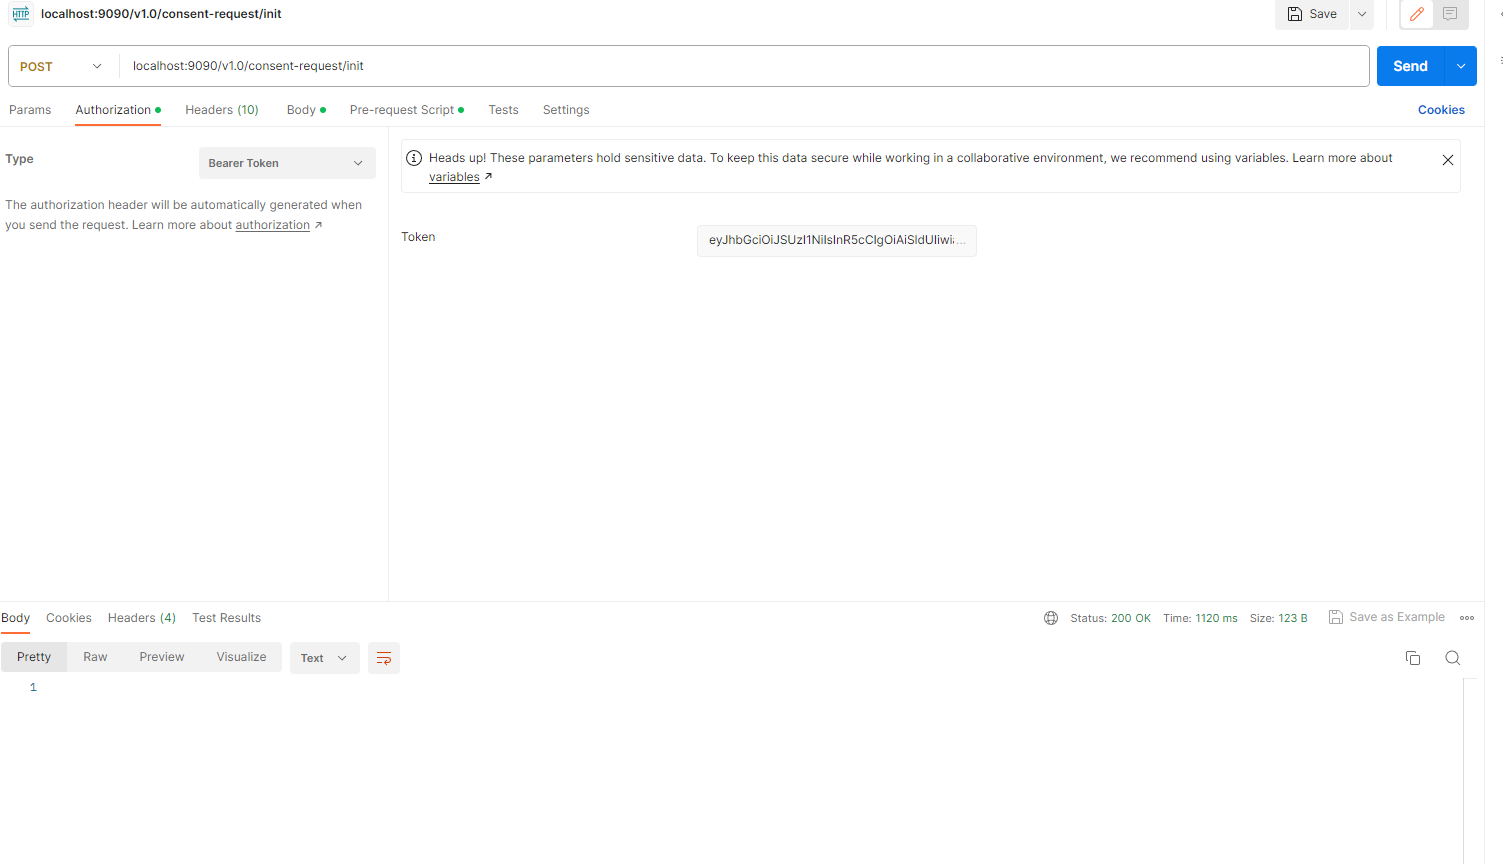
Task: Expand the POST method dropdown
Action: [x=61, y=66]
